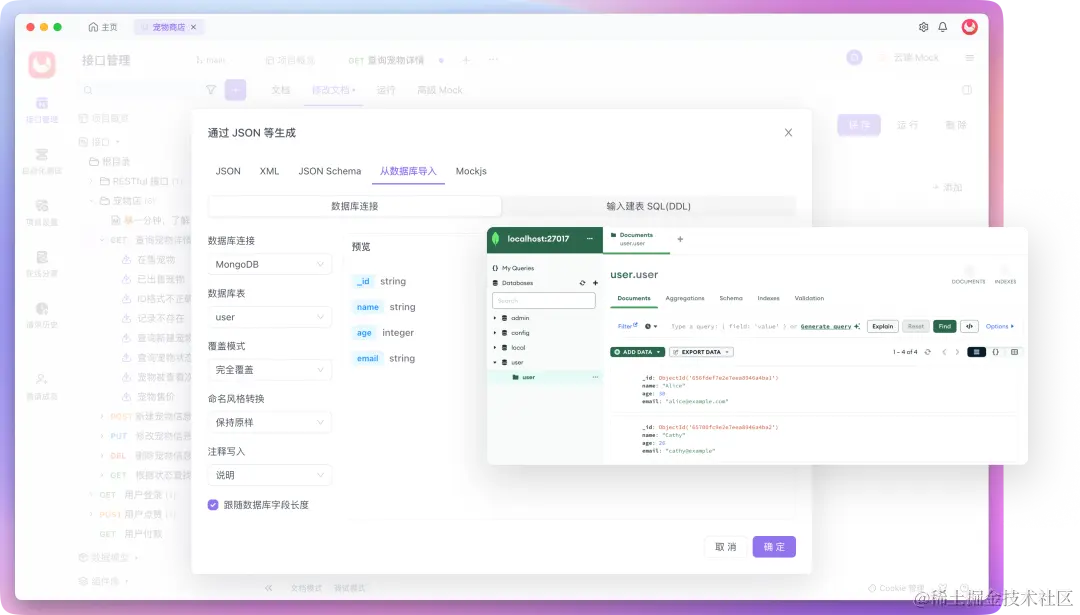
Task: Toggle the JSON curly-braces view in Compass
Action: click(x=996, y=352)
